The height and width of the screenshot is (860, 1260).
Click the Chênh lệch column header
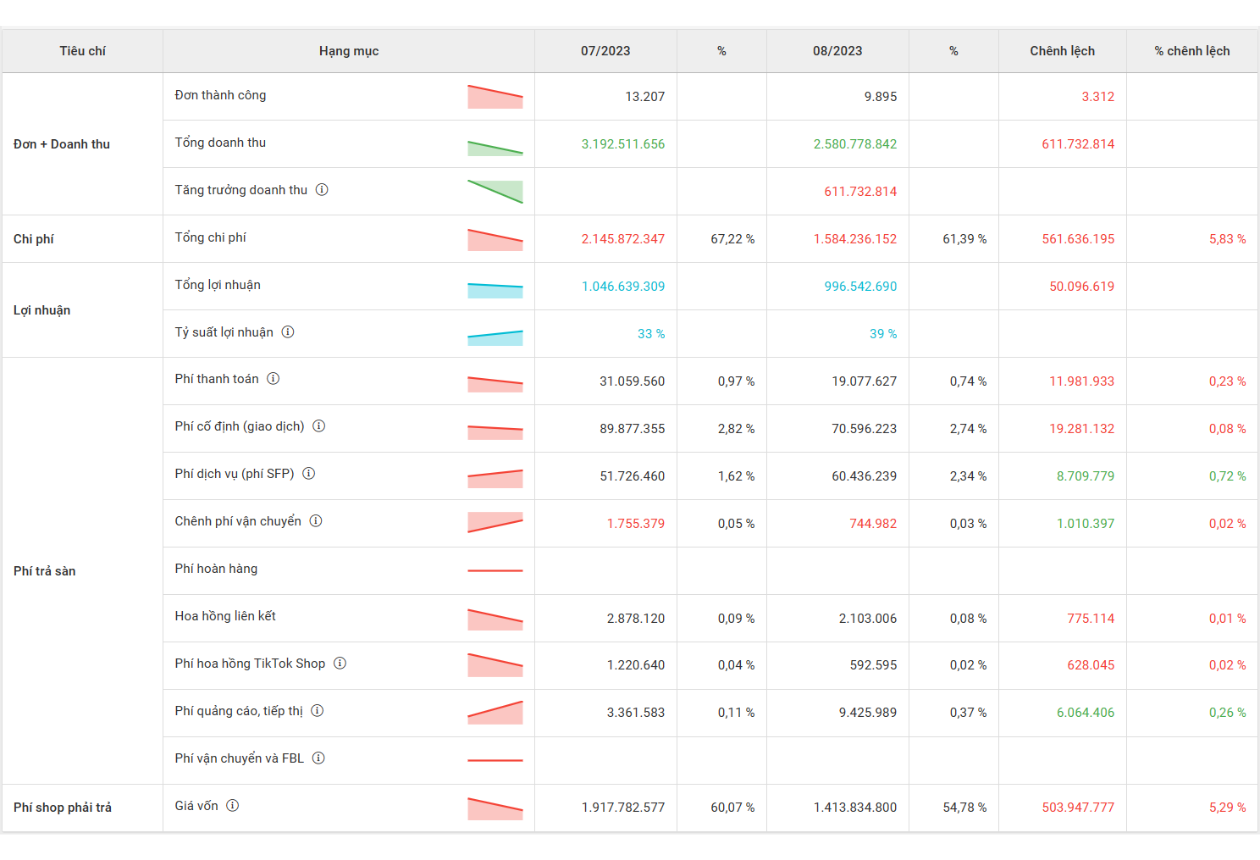coord(1062,51)
